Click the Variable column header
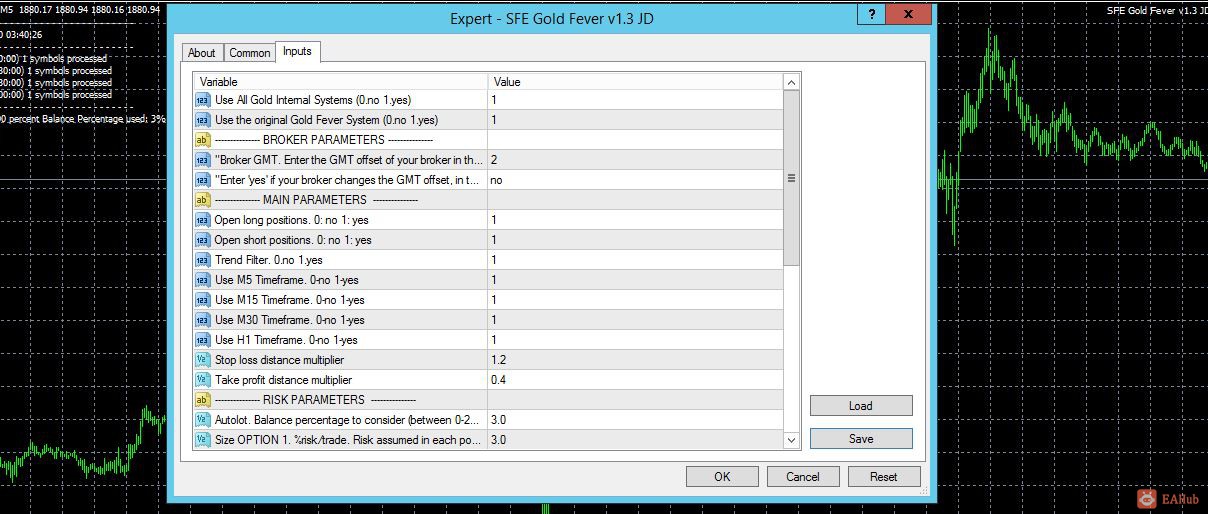The image size is (1208, 514). (340, 82)
